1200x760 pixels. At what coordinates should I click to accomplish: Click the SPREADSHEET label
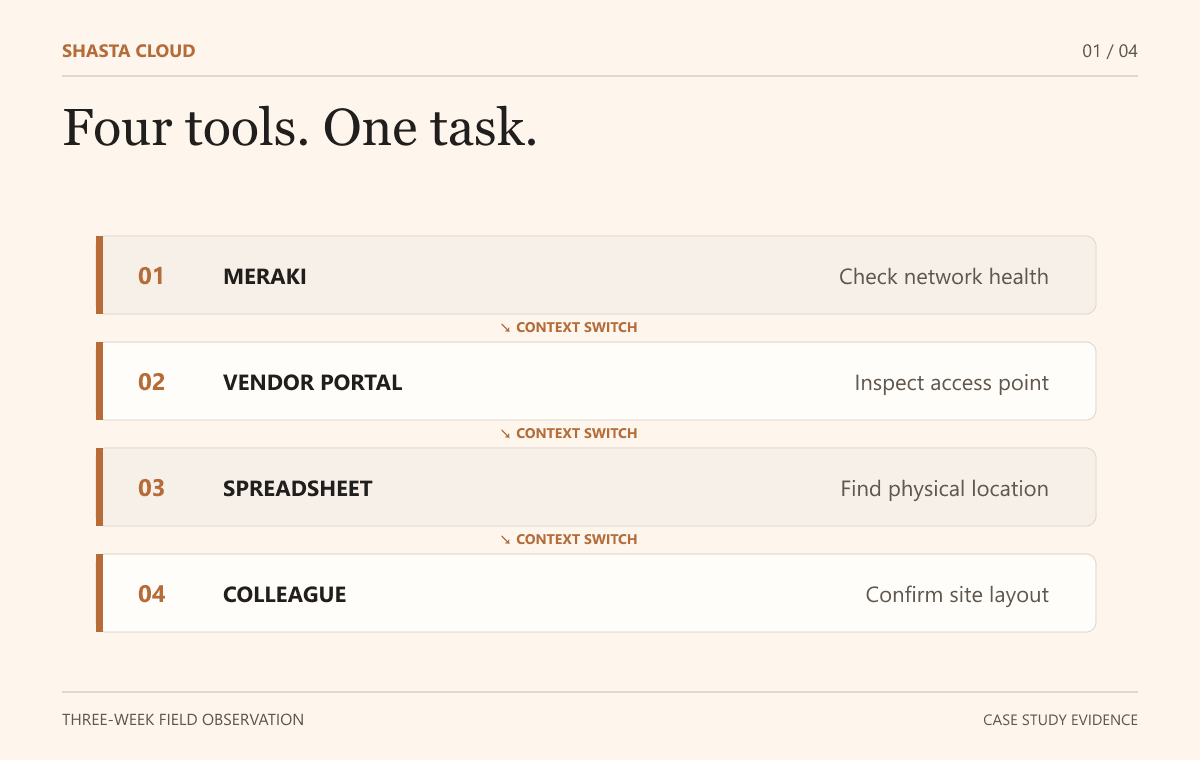pyautogui.click(x=298, y=488)
